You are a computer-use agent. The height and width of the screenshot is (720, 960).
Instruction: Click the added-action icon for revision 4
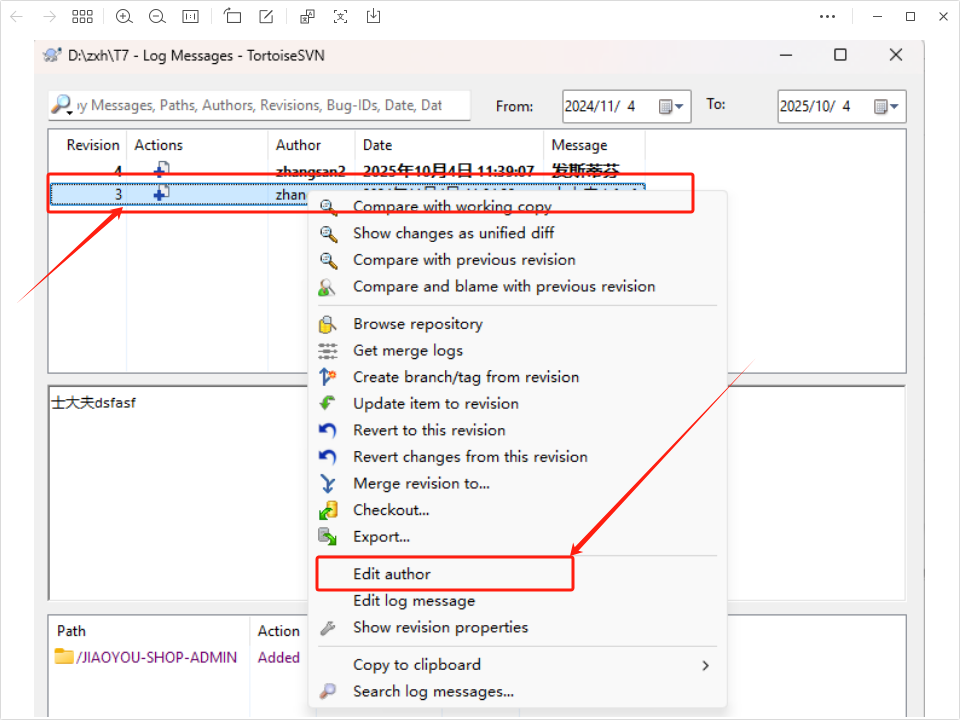tap(161, 169)
